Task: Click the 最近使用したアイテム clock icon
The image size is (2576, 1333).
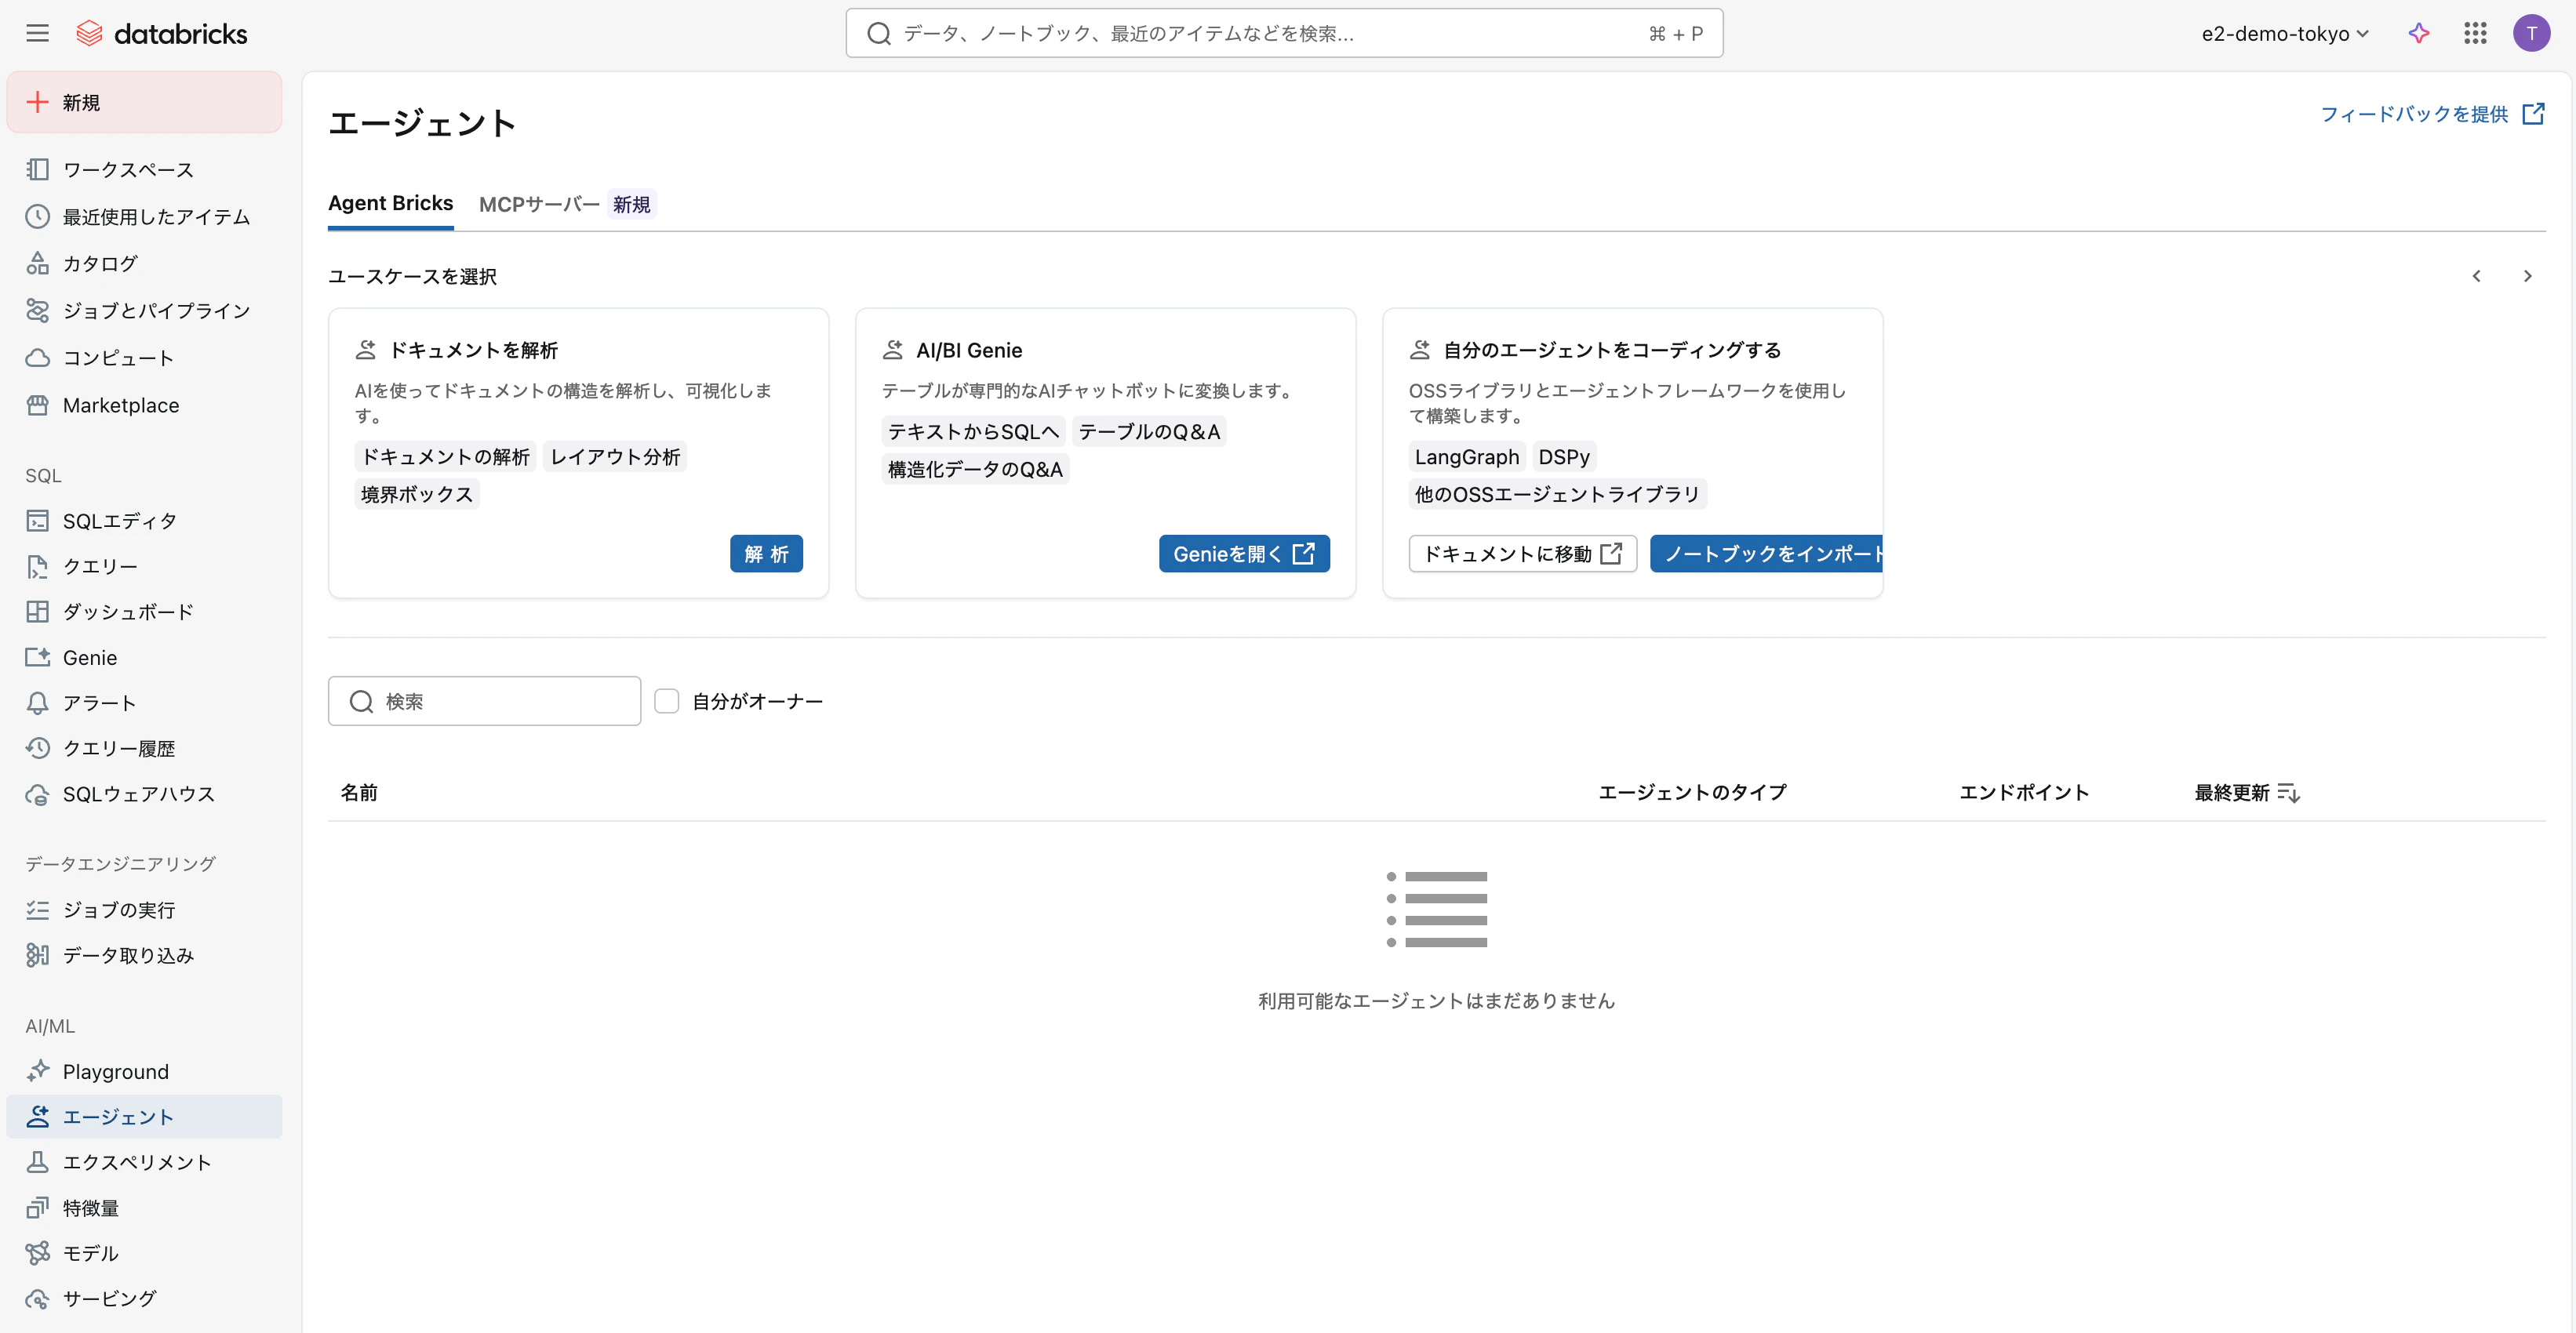Action: [x=37, y=216]
